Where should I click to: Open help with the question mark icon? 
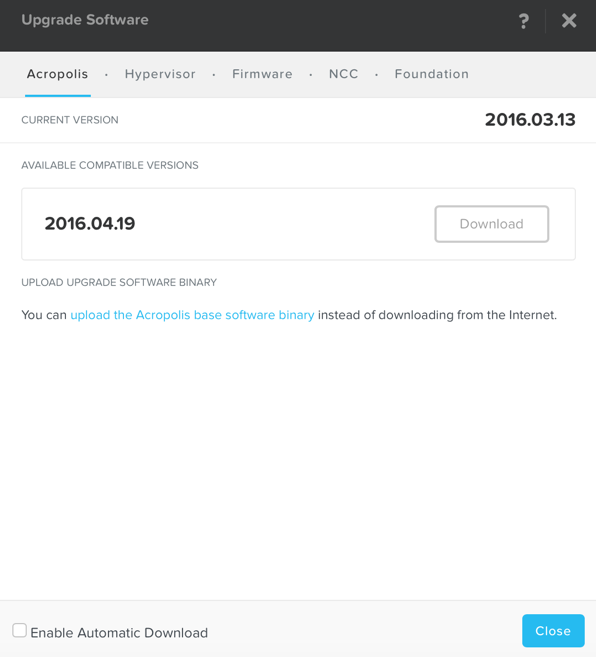pyautogui.click(x=523, y=21)
